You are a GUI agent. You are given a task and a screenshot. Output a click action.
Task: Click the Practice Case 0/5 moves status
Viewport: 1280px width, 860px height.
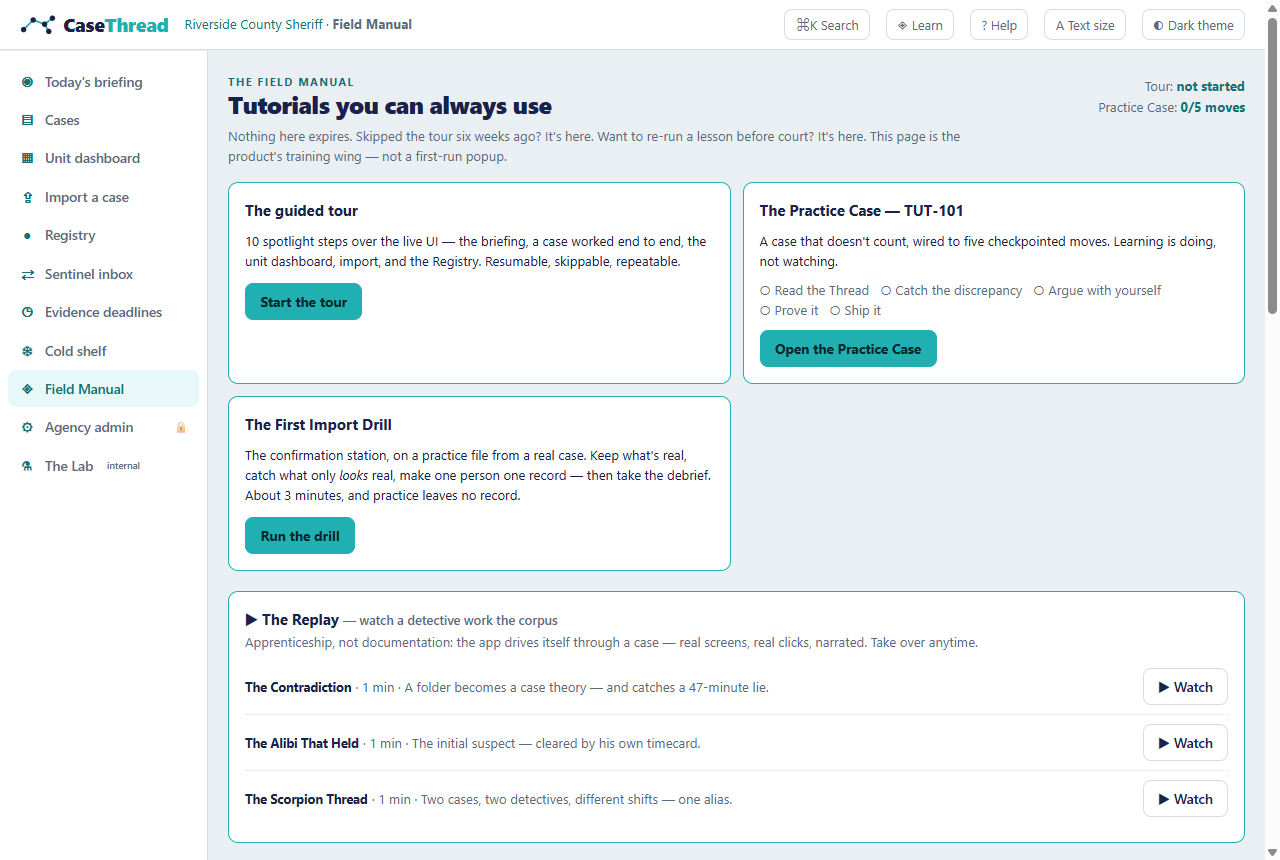click(x=1172, y=107)
